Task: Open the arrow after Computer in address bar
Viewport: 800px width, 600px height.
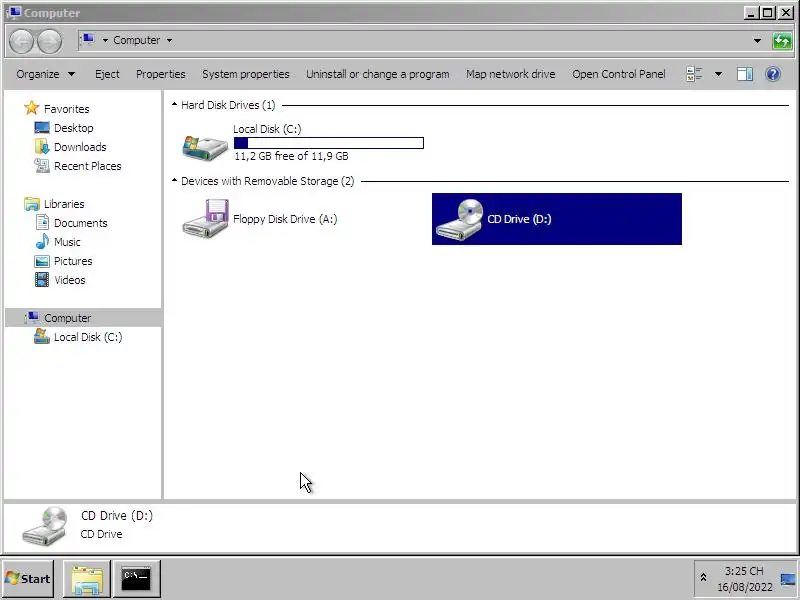Action: (169, 40)
